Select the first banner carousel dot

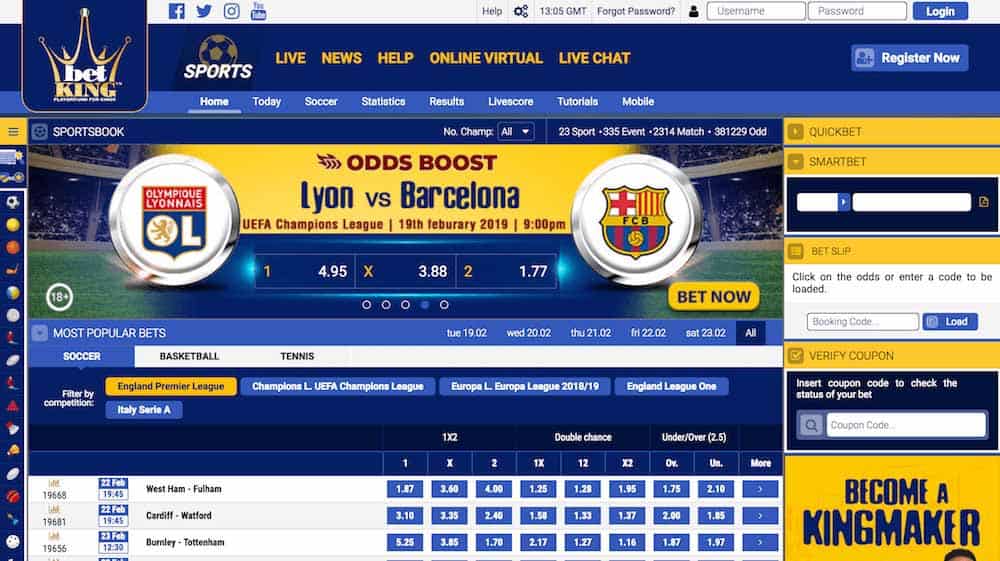[x=366, y=305]
